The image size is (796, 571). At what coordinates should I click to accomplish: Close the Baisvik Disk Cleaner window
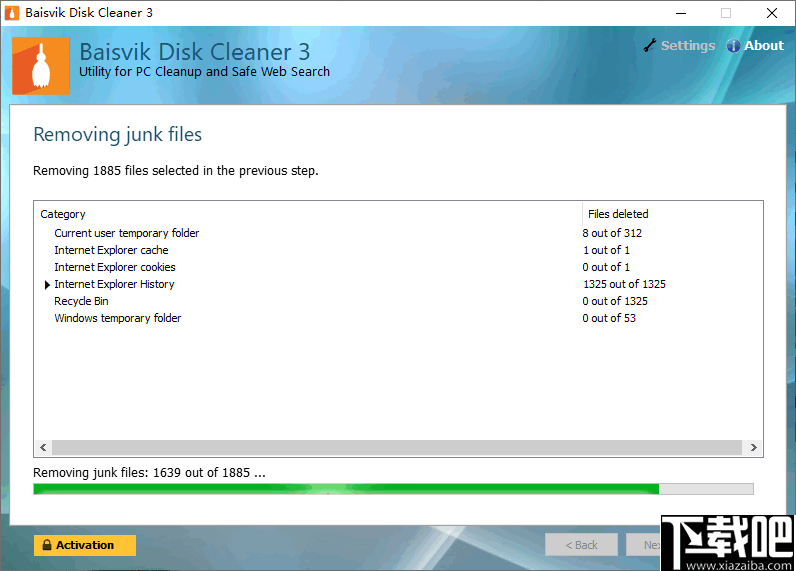pyautogui.click(x=772, y=13)
